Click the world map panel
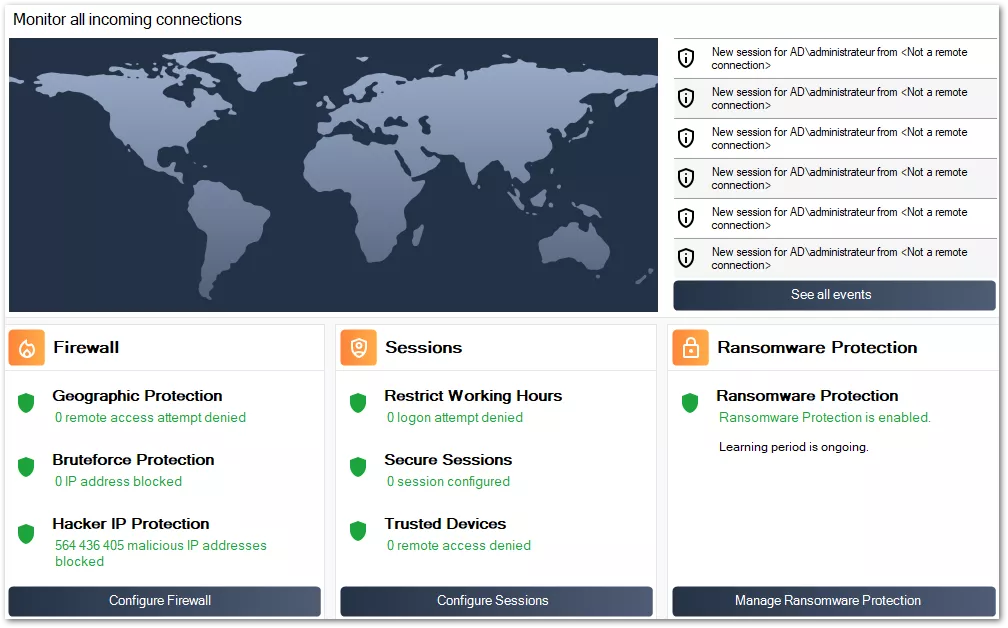This screenshot has height=628, width=1008. (x=334, y=175)
